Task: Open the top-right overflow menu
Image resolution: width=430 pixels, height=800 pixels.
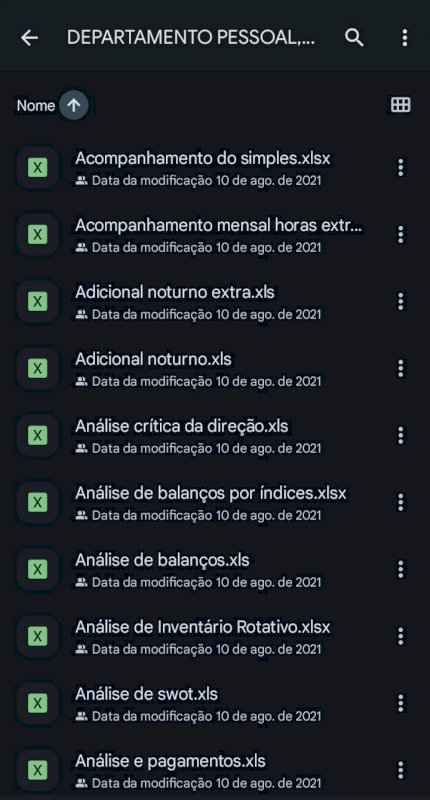Action: click(404, 38)
